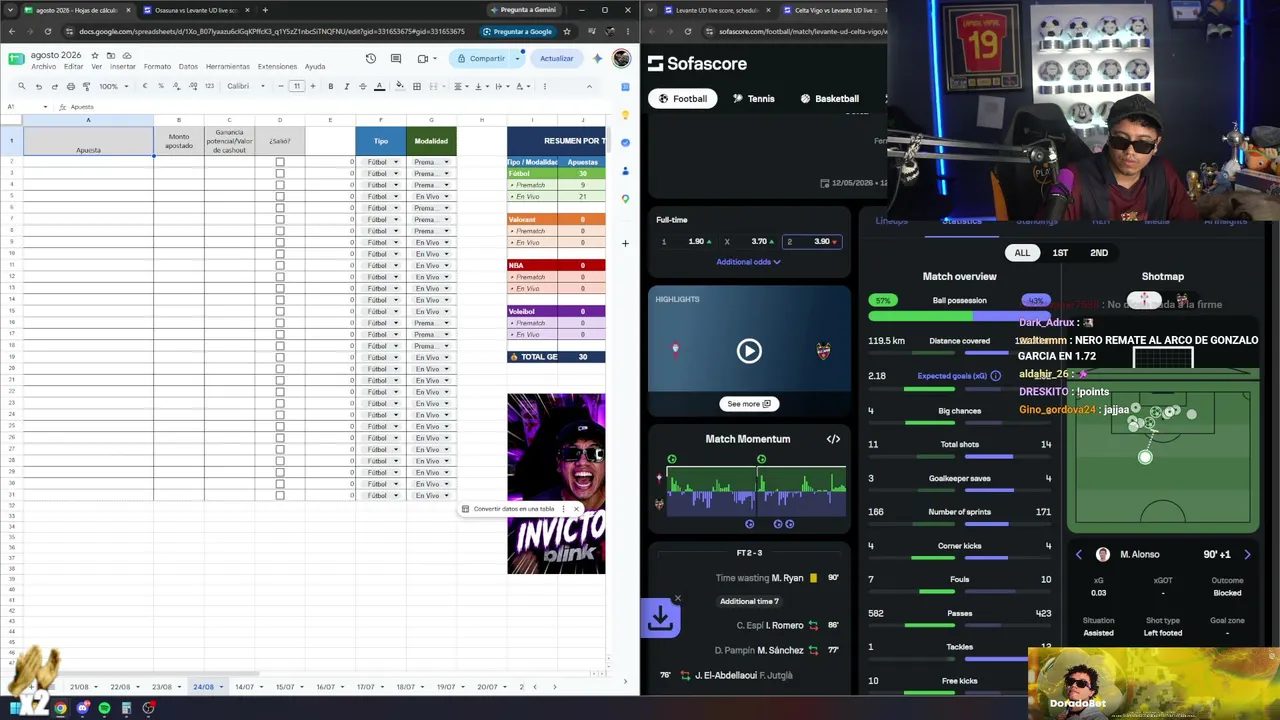Image resolution: width=1280 pixels, height=720 pixels.
Task: Toggle bold formatting in Sheets
Action: pos(331,86)
